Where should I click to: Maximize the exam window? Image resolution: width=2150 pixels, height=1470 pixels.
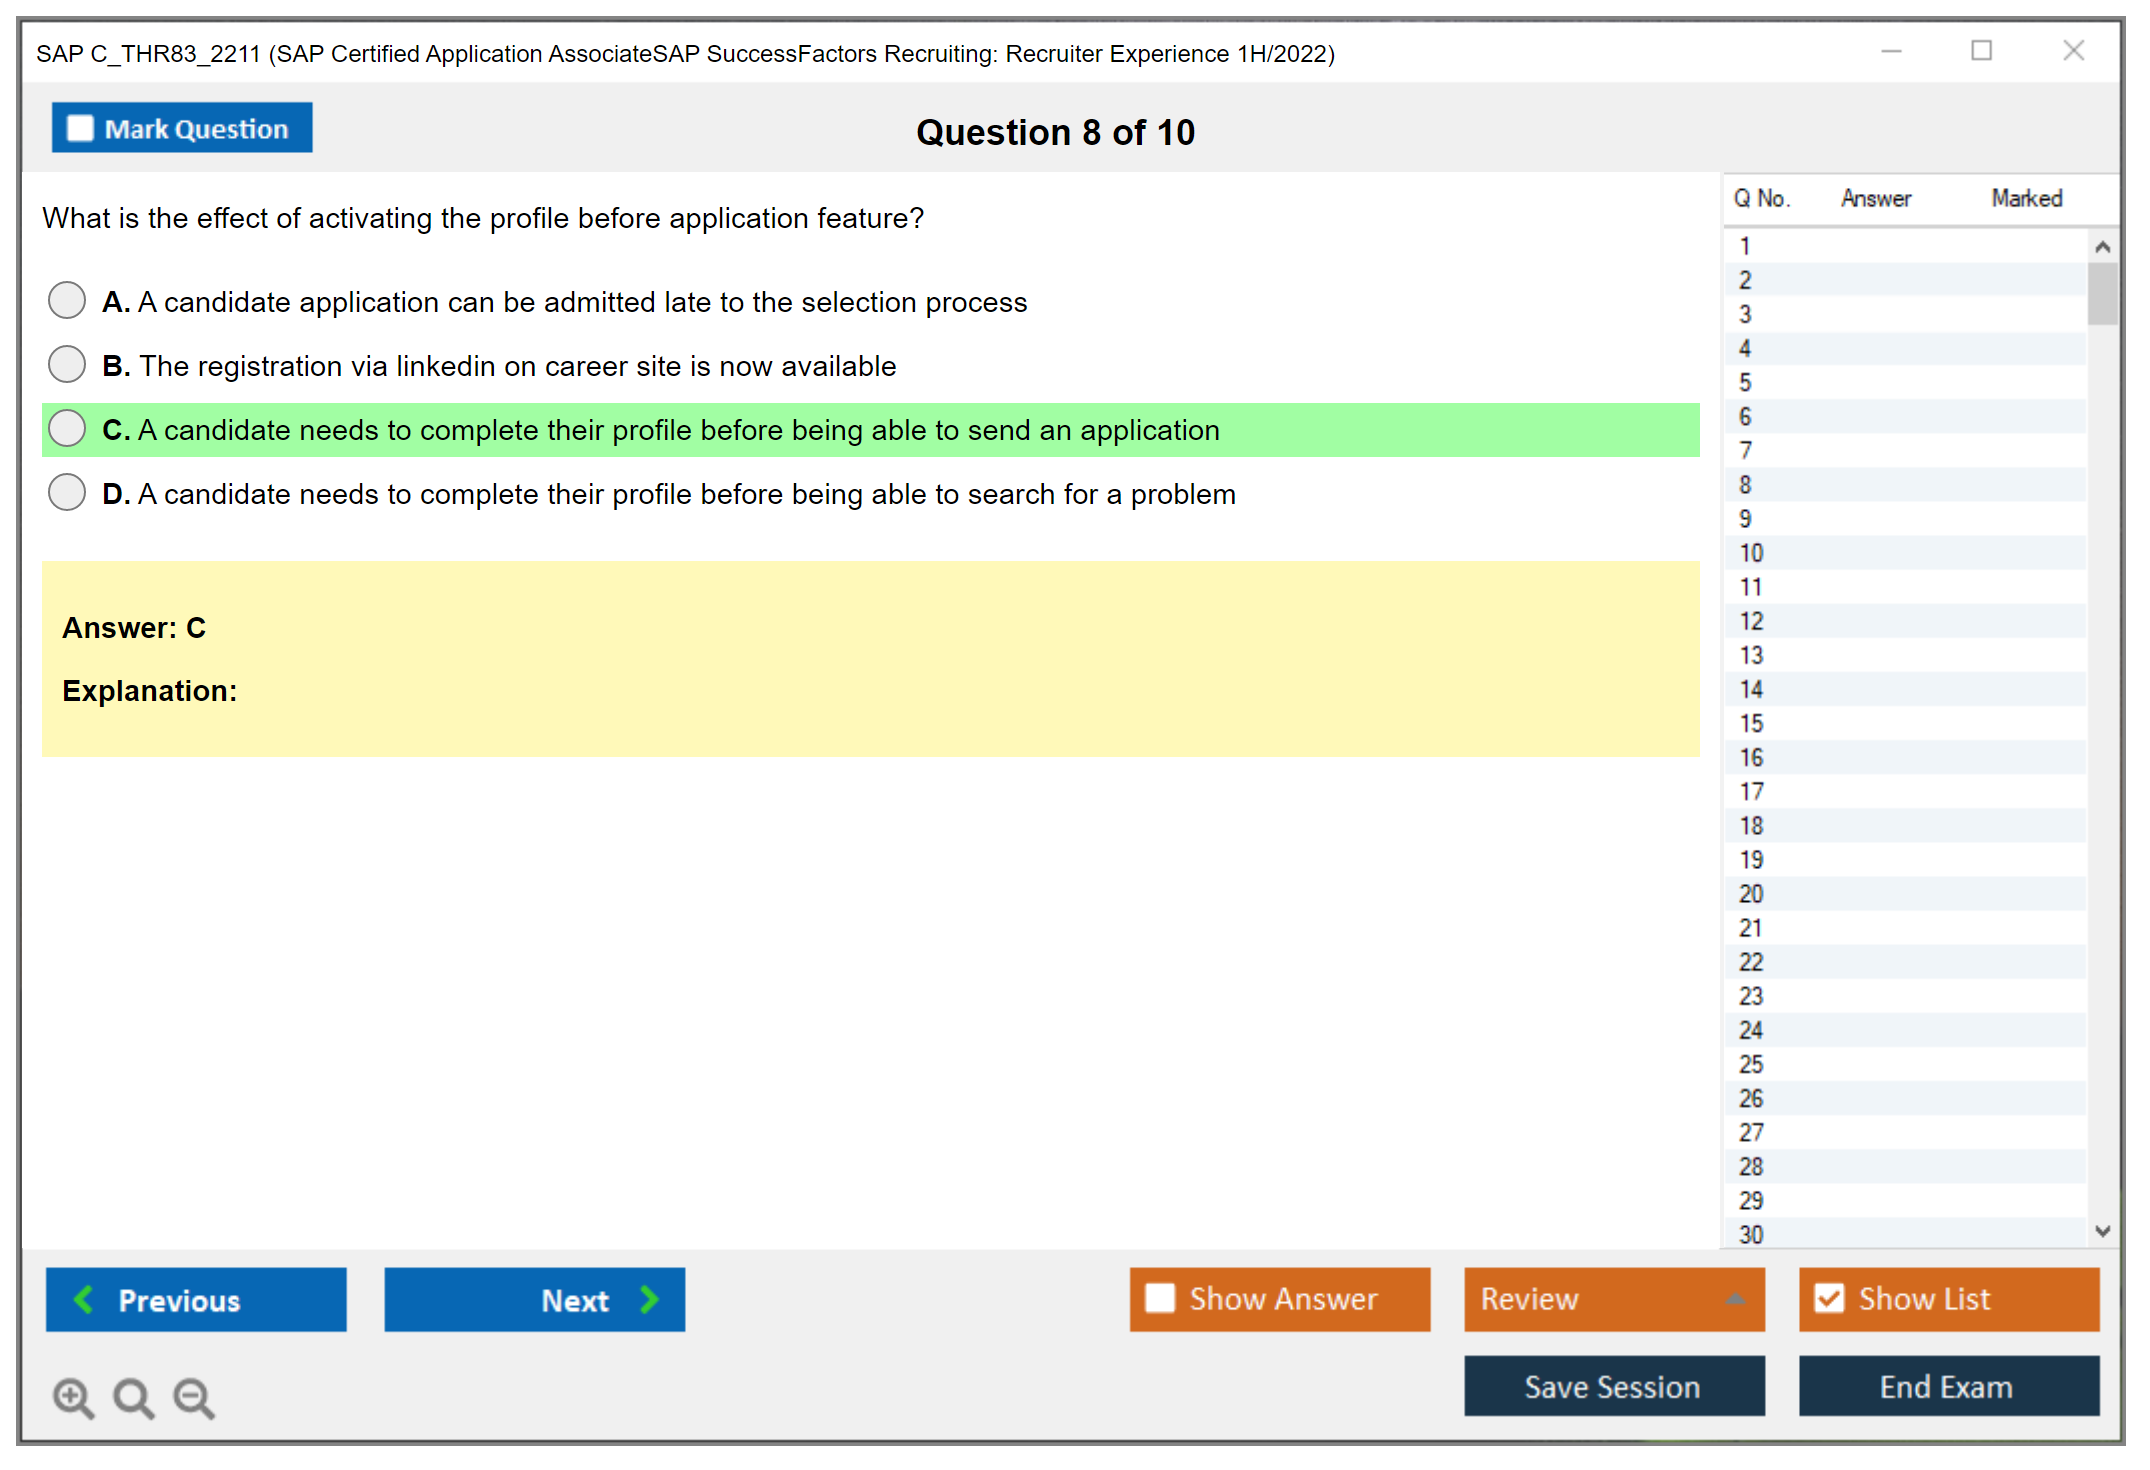coord(1981,51)
